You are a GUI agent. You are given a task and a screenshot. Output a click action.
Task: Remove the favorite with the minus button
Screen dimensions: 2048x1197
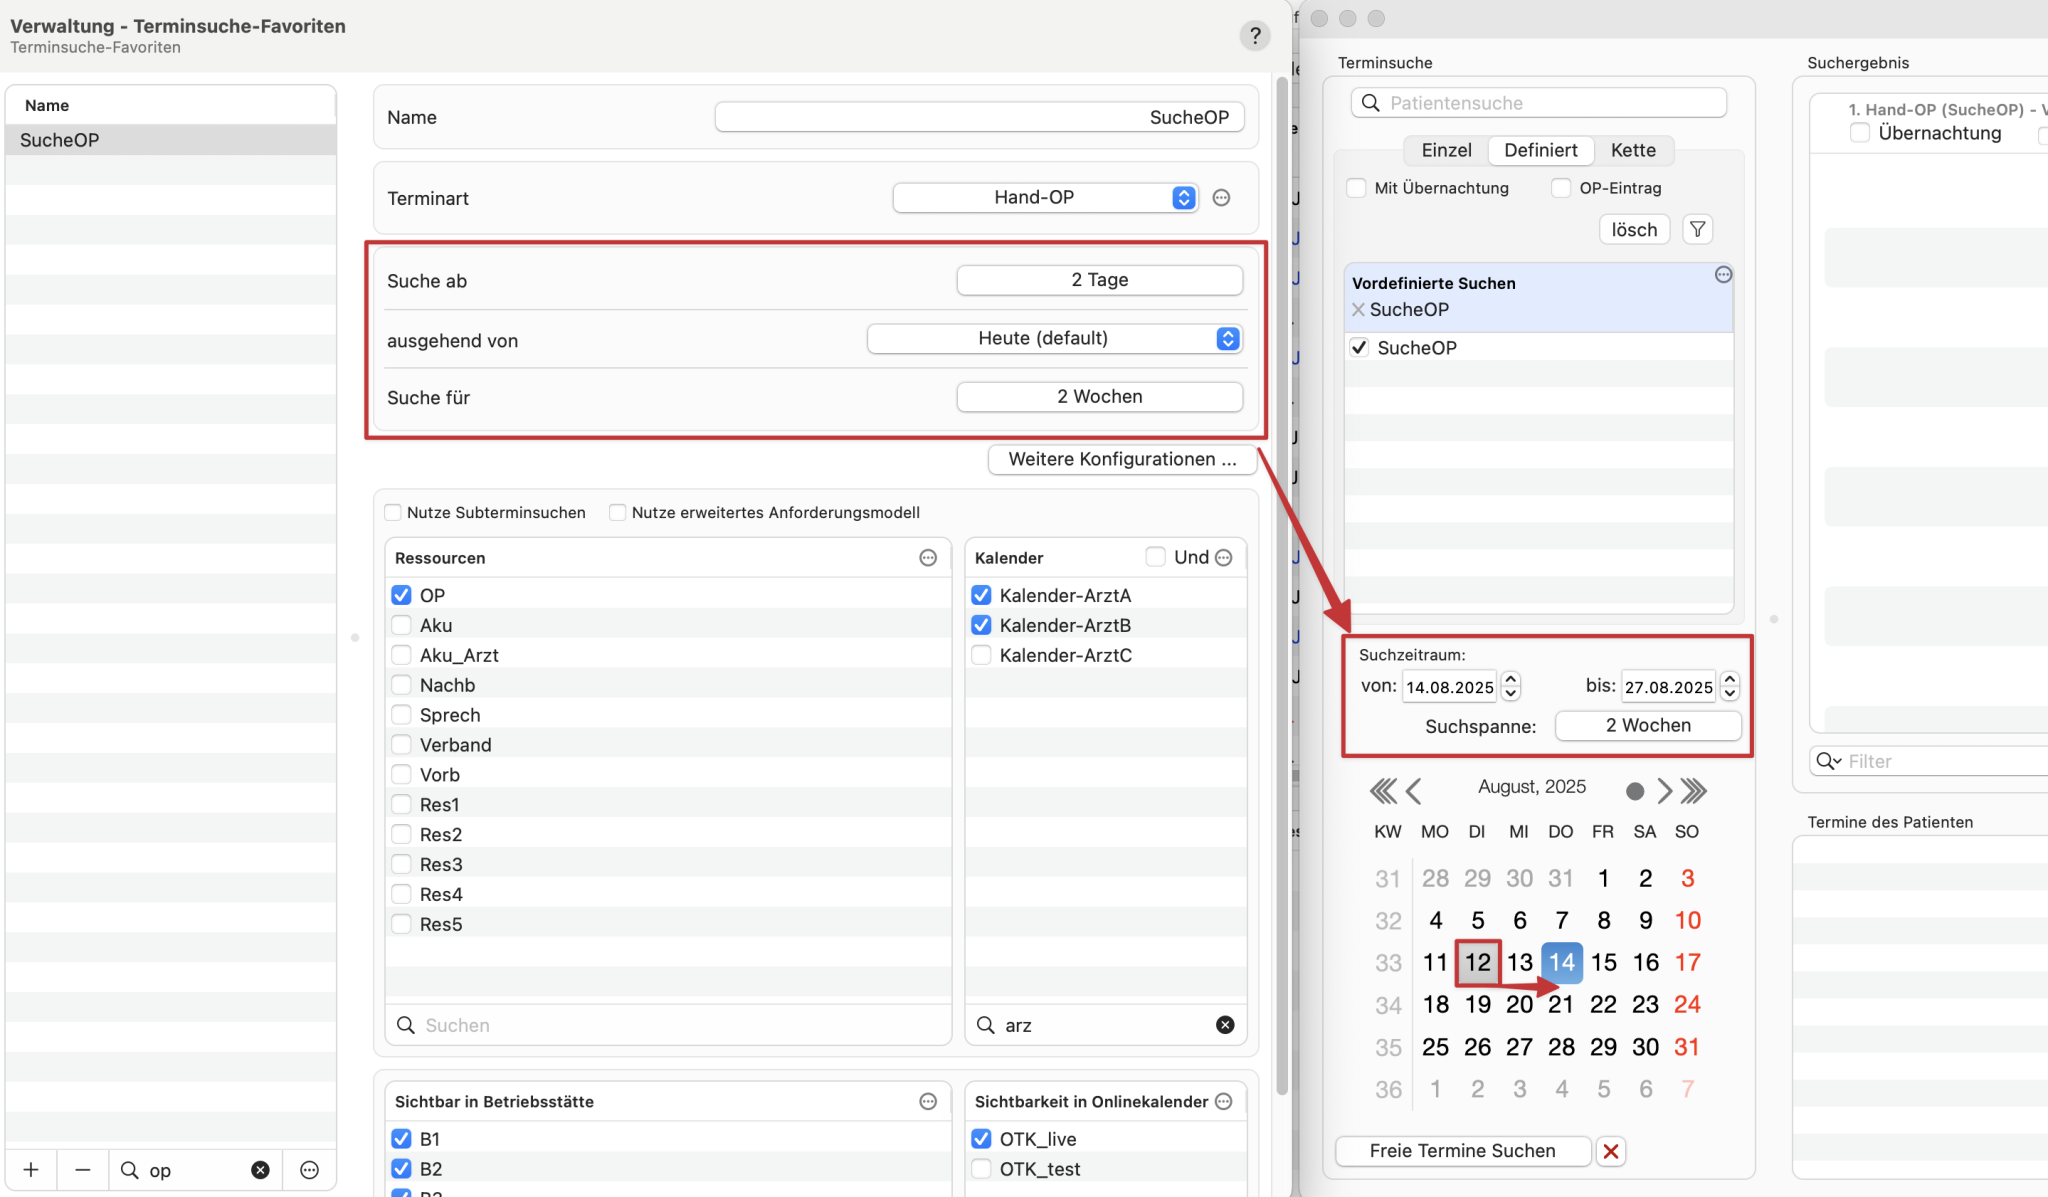(83, 1170)
